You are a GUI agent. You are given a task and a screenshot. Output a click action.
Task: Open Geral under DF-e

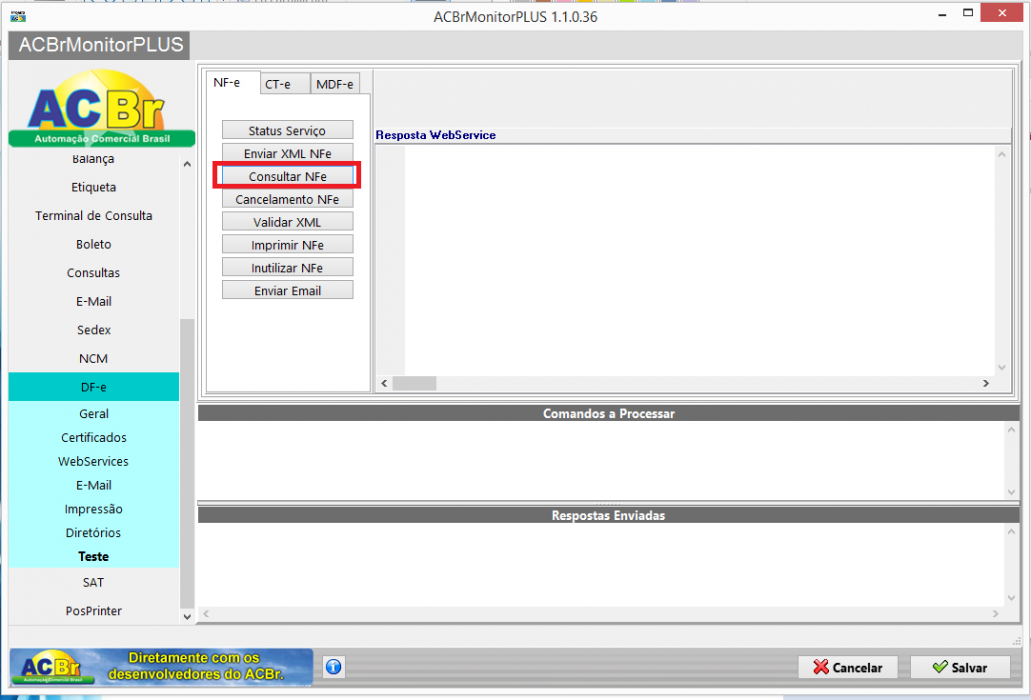(x=93, y=413)
